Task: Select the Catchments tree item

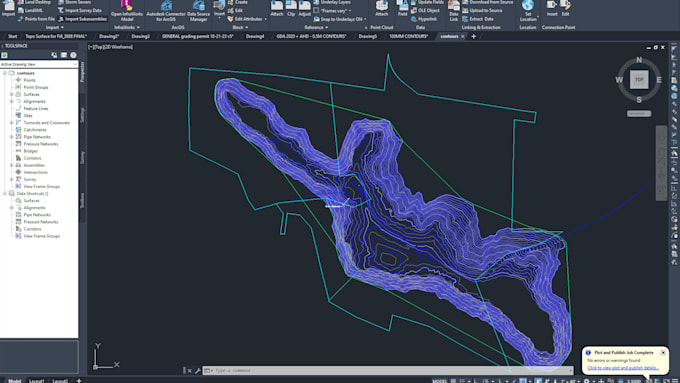Action: tap(35, 130)
